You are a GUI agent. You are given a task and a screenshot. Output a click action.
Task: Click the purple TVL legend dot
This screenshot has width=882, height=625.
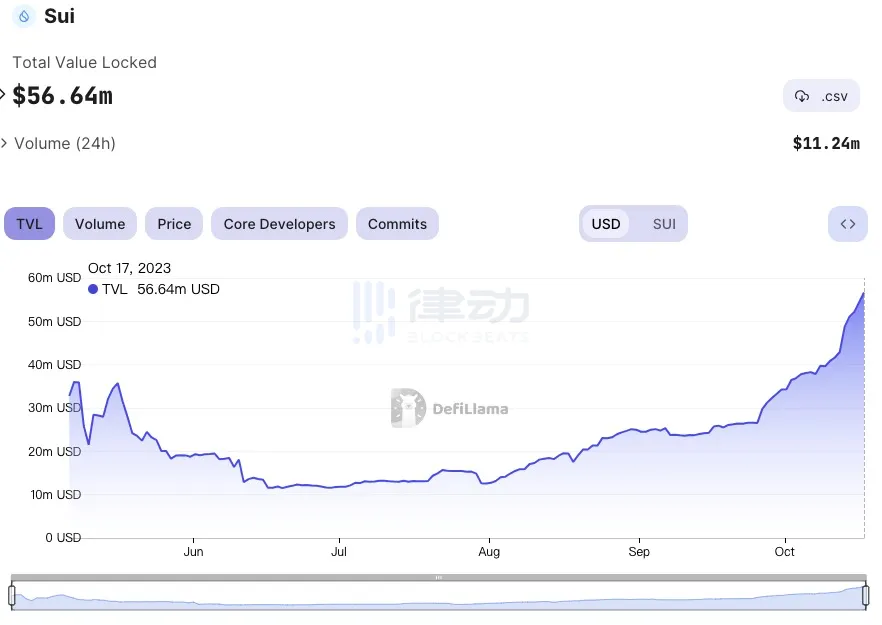pyautogui.click(x=93, y=289)
